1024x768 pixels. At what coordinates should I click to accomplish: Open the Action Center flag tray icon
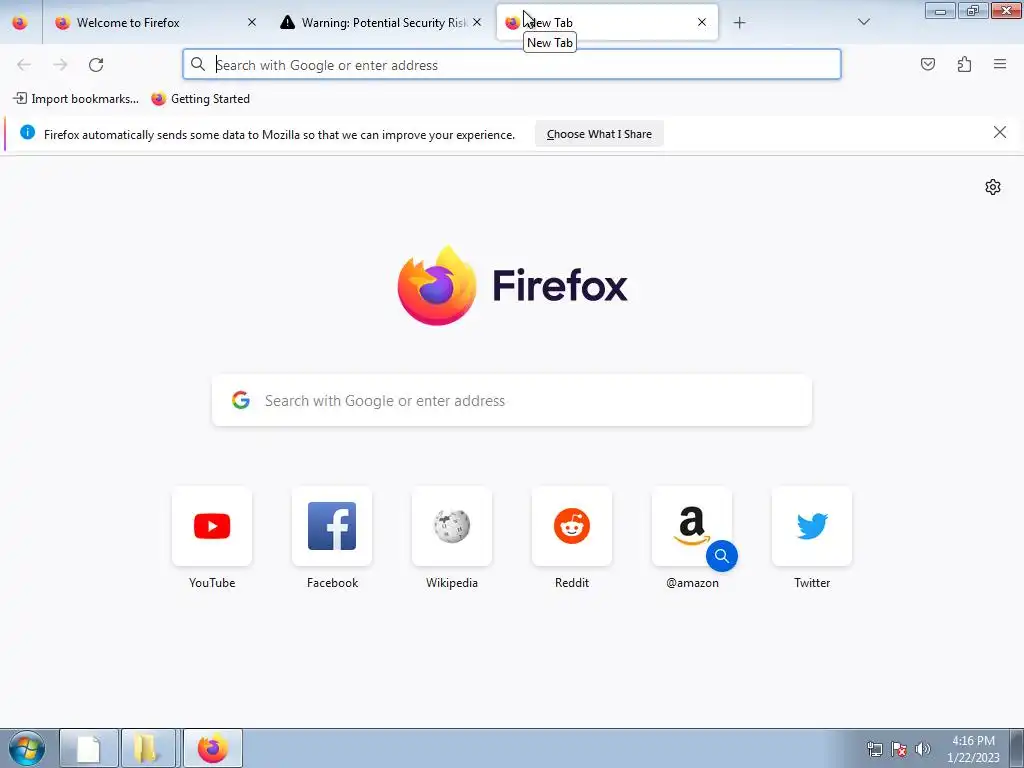tap(899, 749)
